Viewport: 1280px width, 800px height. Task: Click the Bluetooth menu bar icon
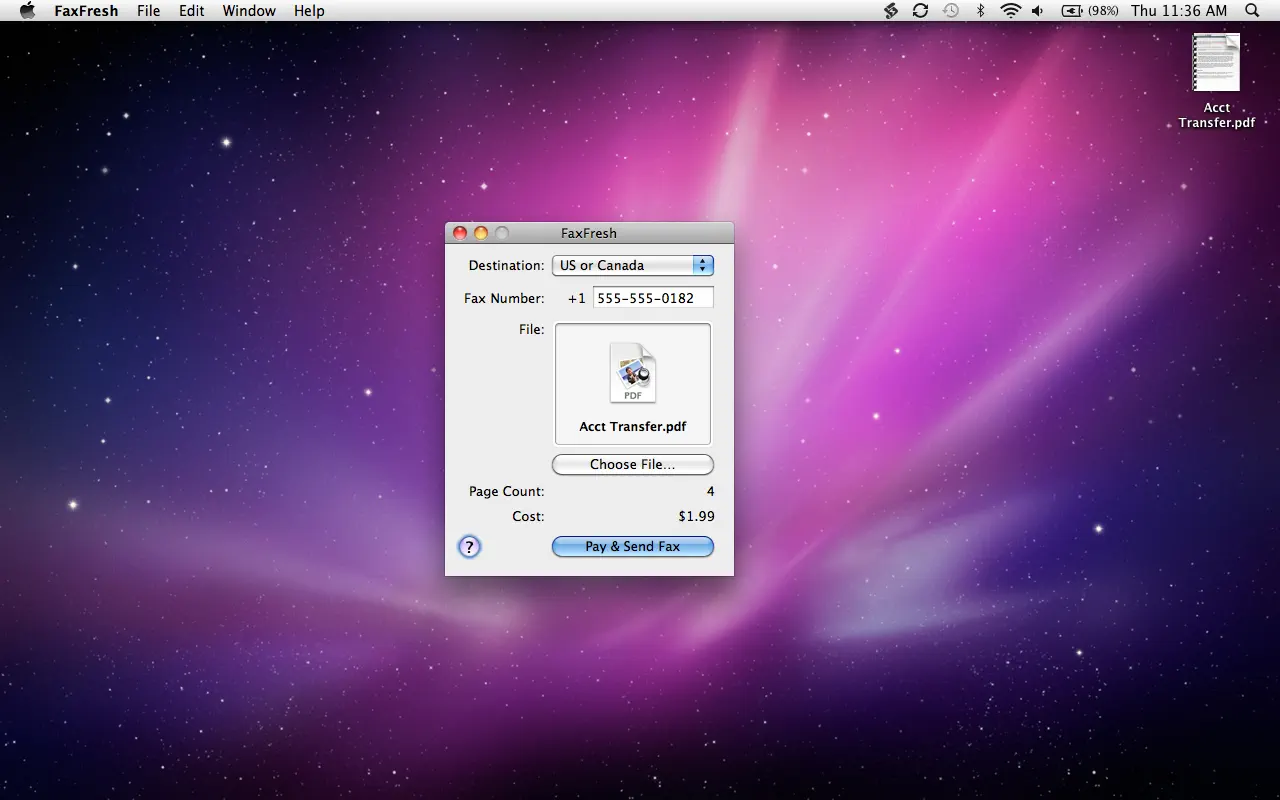coord(980,10)
